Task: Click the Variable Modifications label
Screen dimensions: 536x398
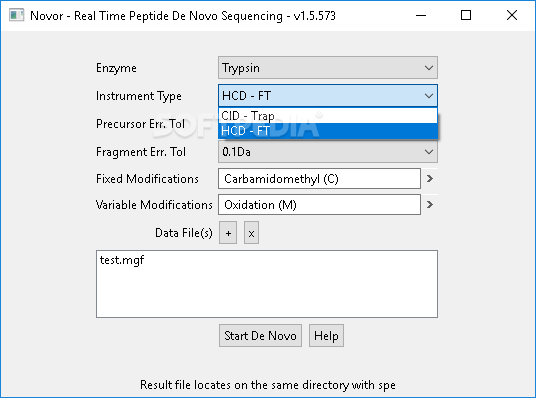Action: (154, 205)
